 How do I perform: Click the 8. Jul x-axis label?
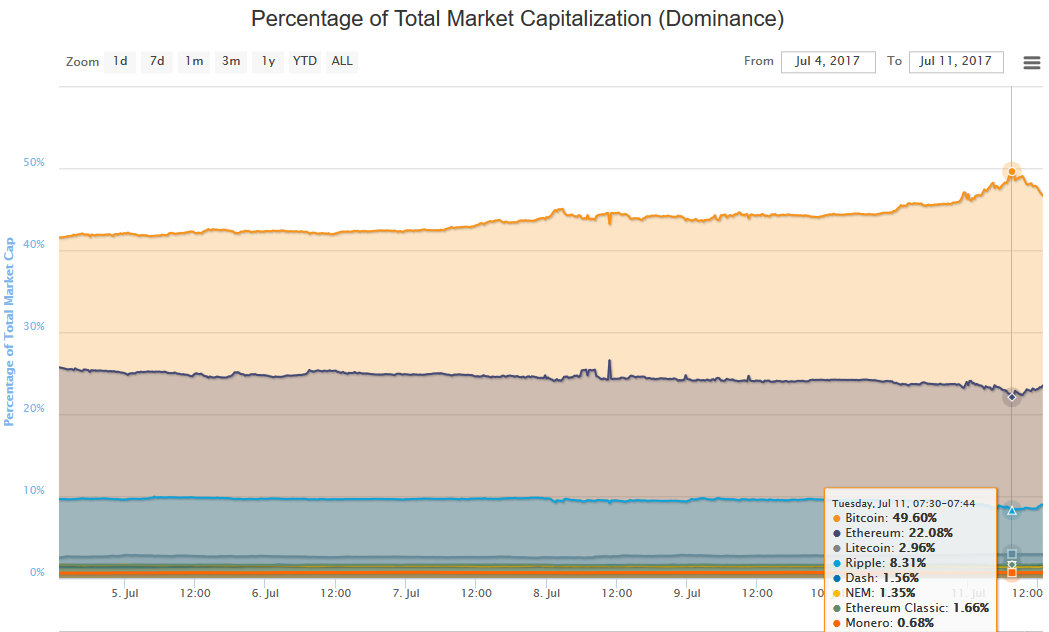547,593
